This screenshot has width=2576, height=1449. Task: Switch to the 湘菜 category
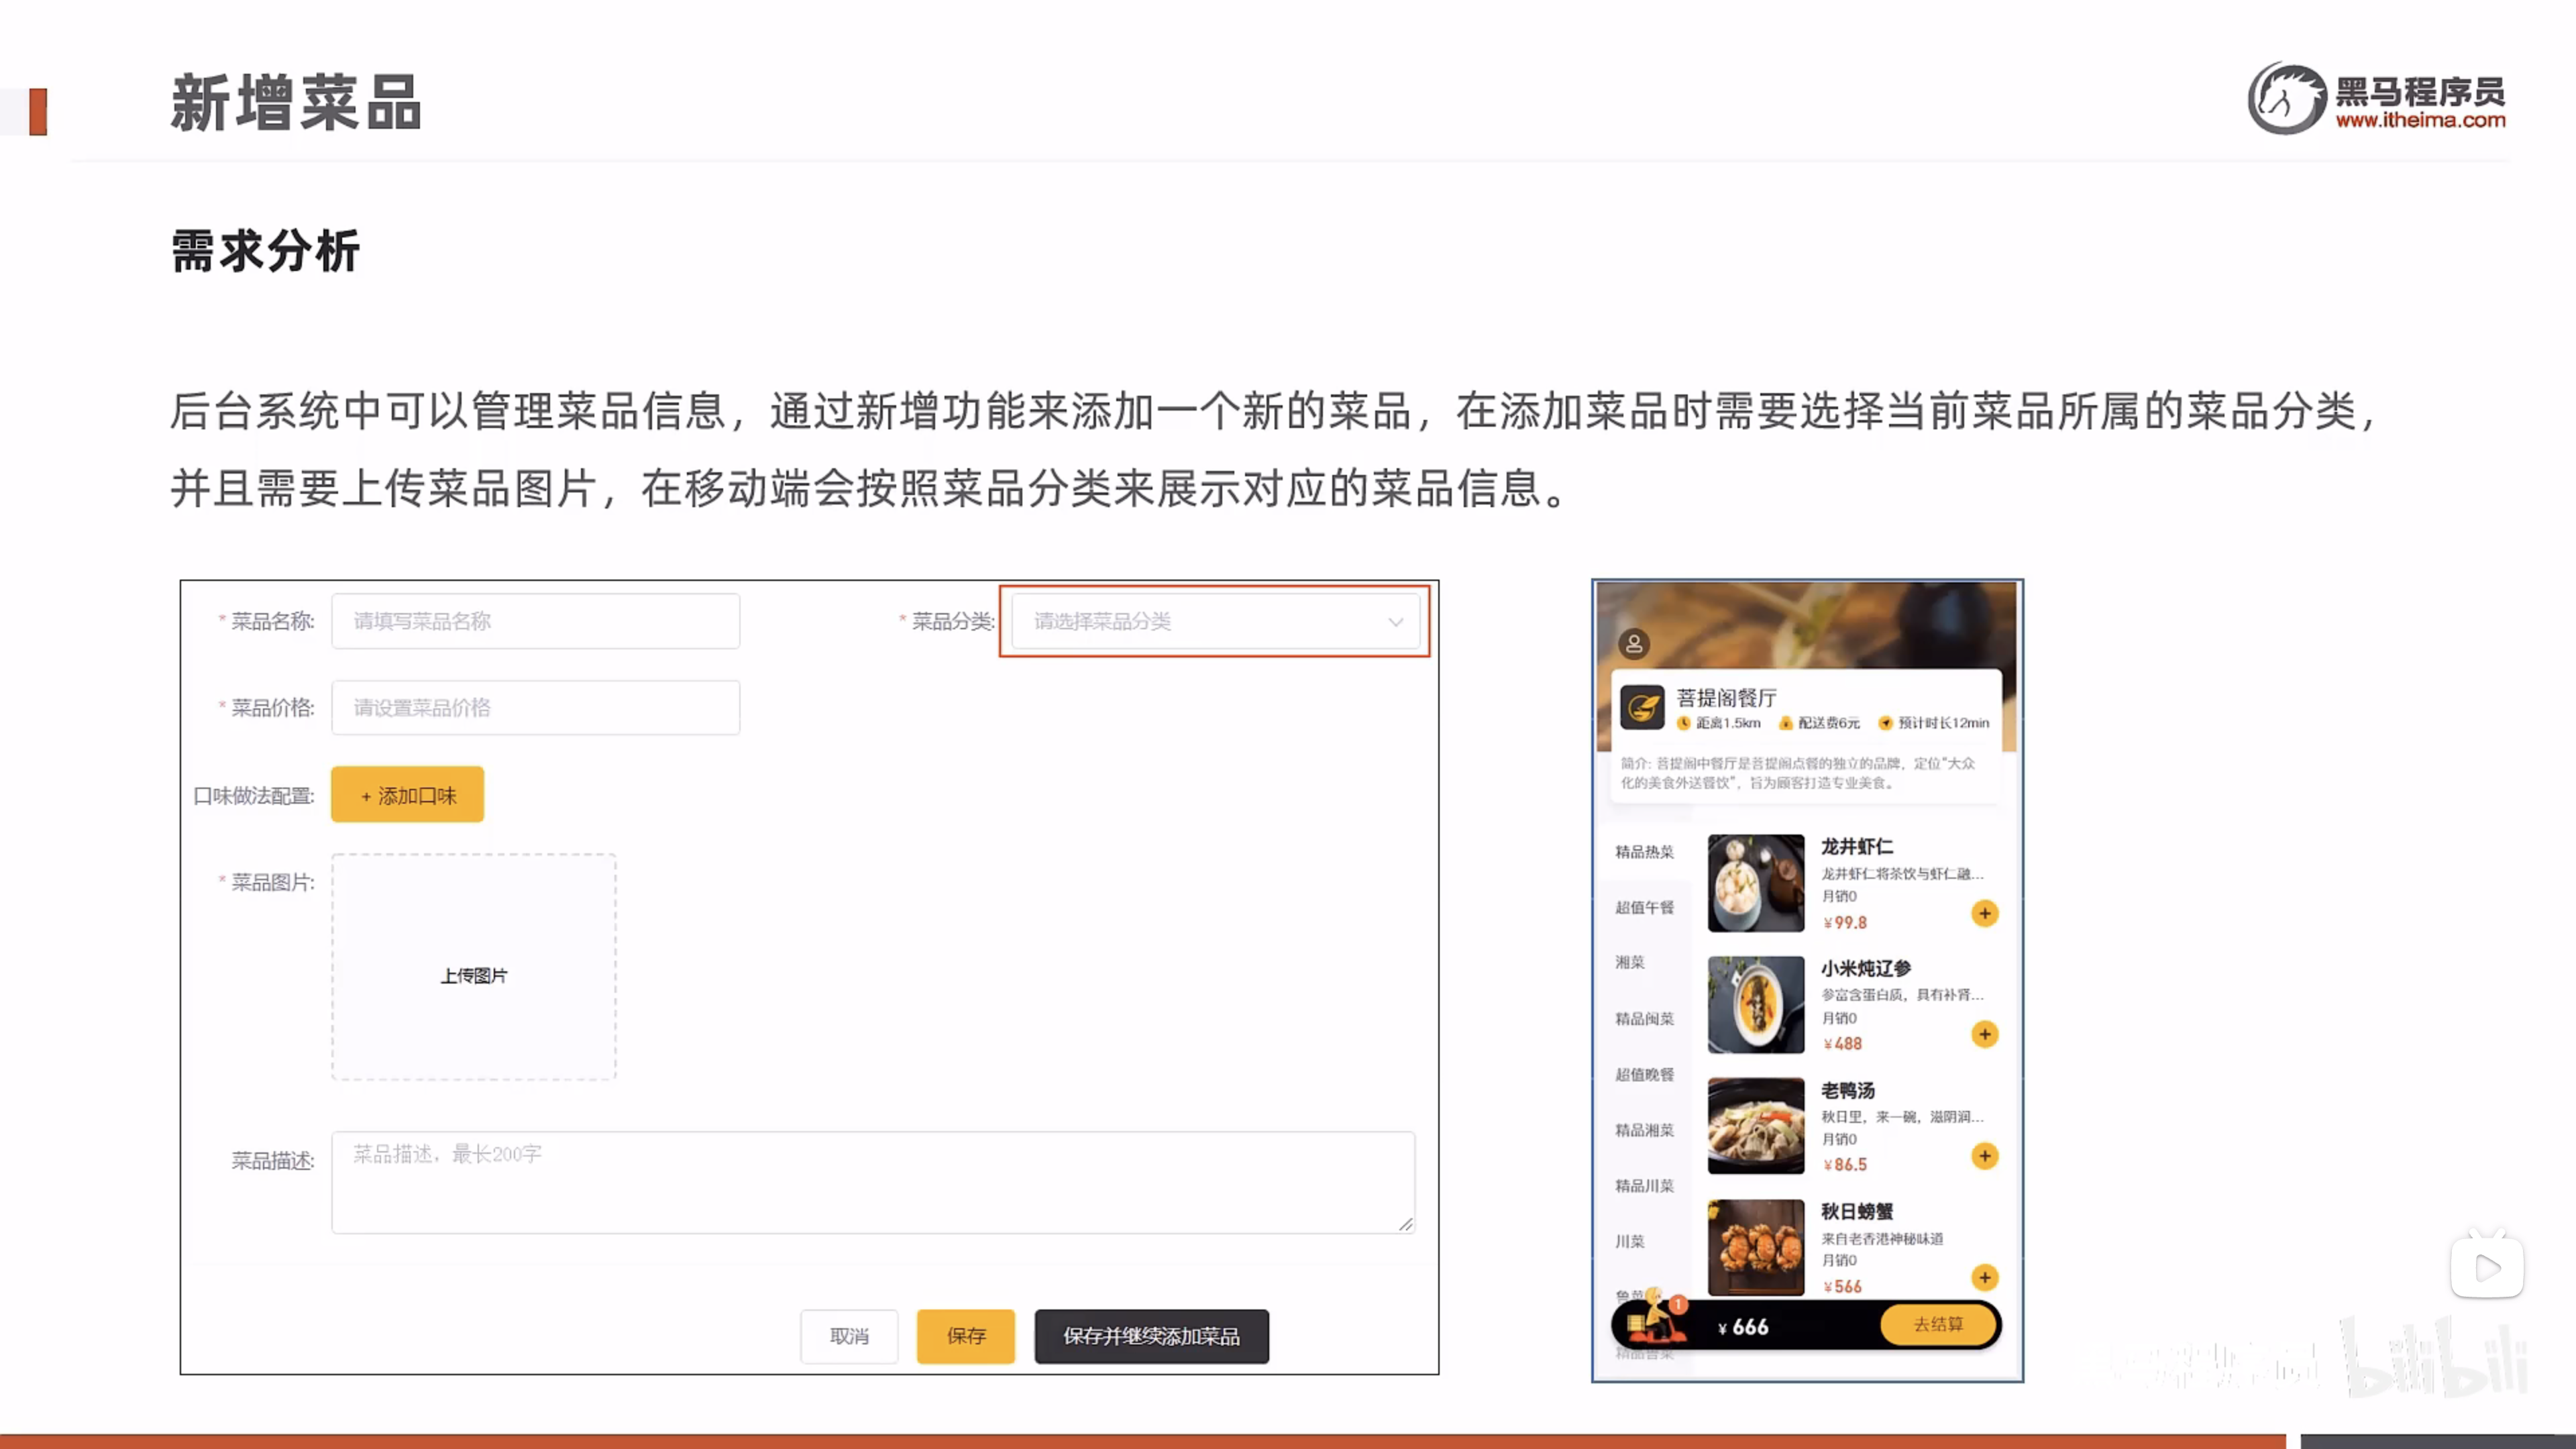pyautogui.click(x=1629, y=962)
